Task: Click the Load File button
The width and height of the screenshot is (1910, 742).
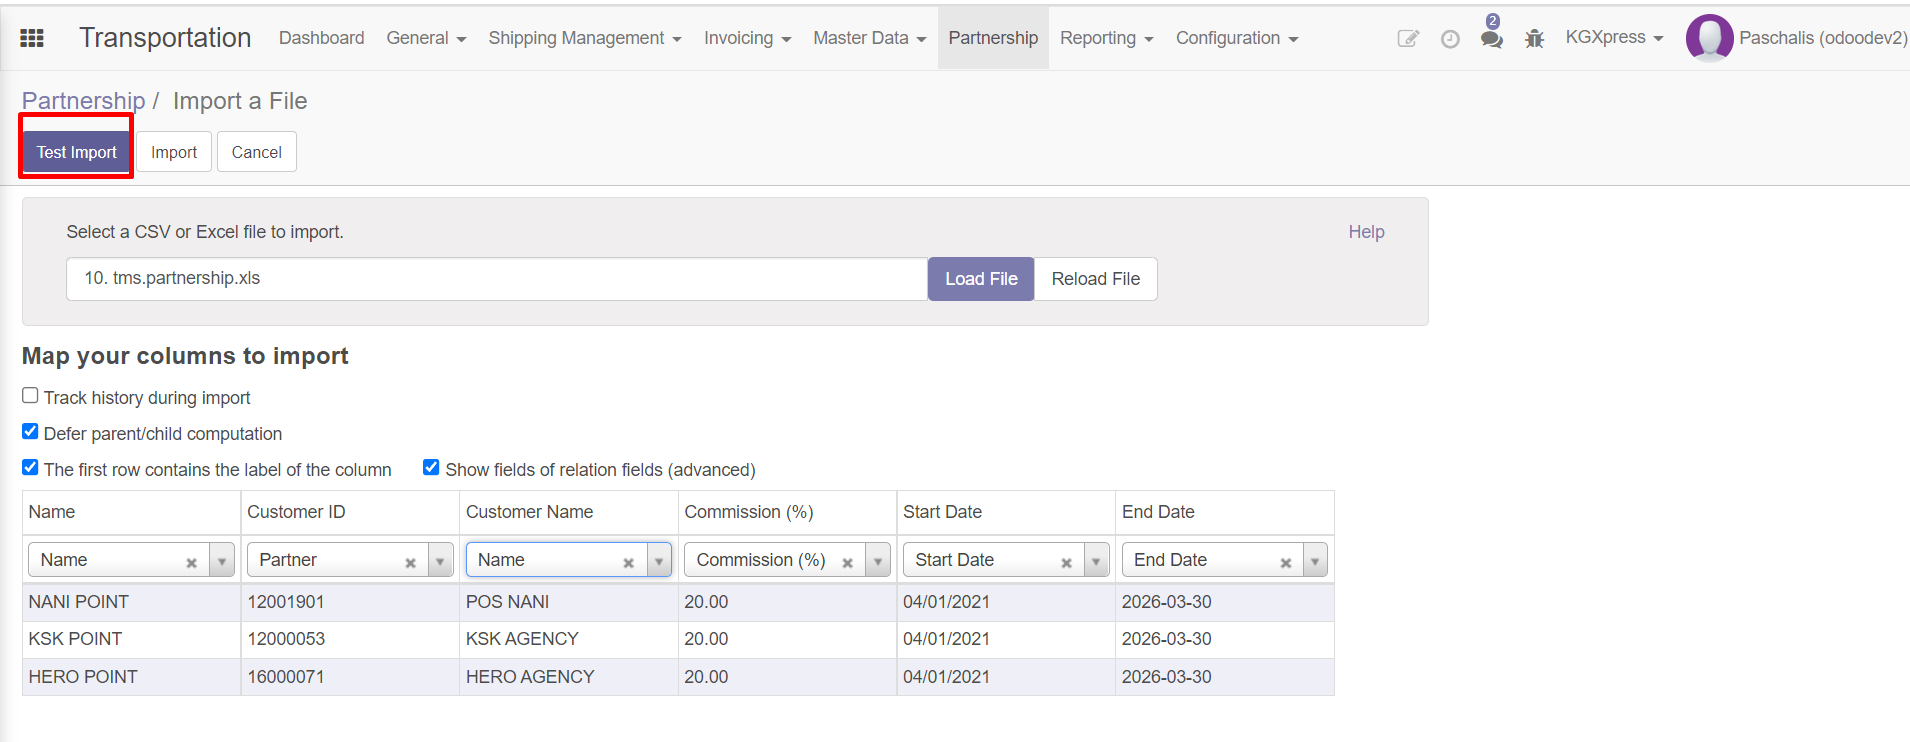Action: [981, 279]
